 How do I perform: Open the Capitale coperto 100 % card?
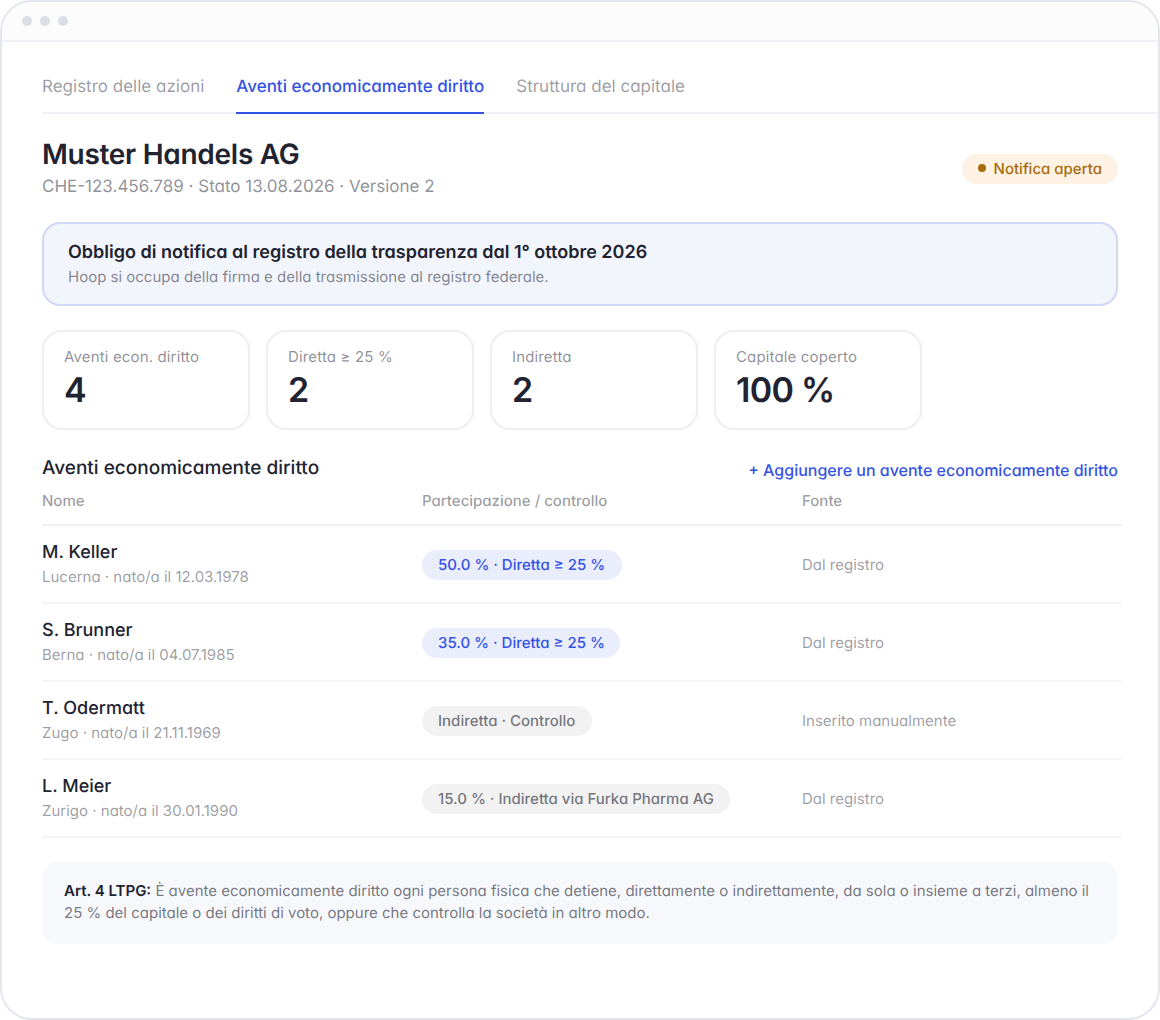(817, 379)
